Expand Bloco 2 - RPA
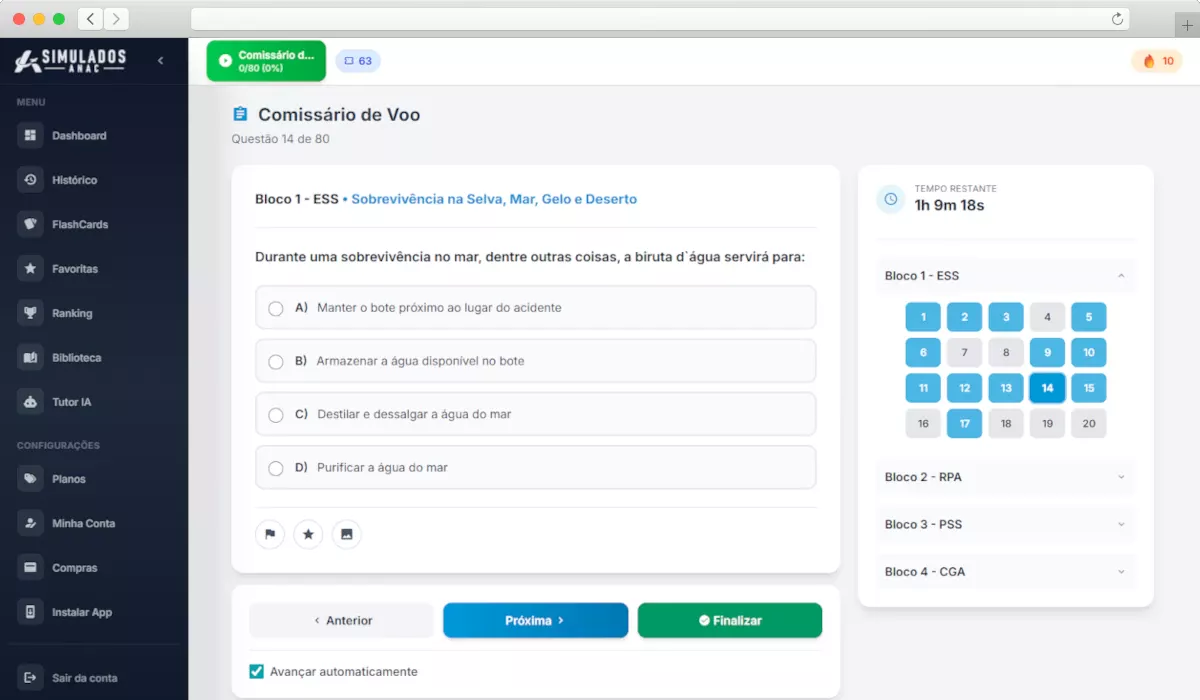The height and width of the screenshot is (700, 1200). tap(1004, 477)
